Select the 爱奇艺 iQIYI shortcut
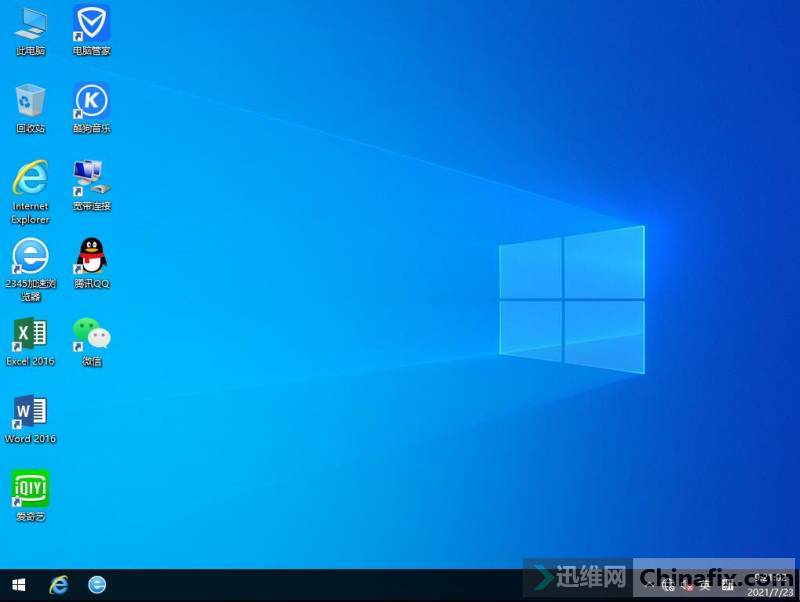 pos(31,496)
